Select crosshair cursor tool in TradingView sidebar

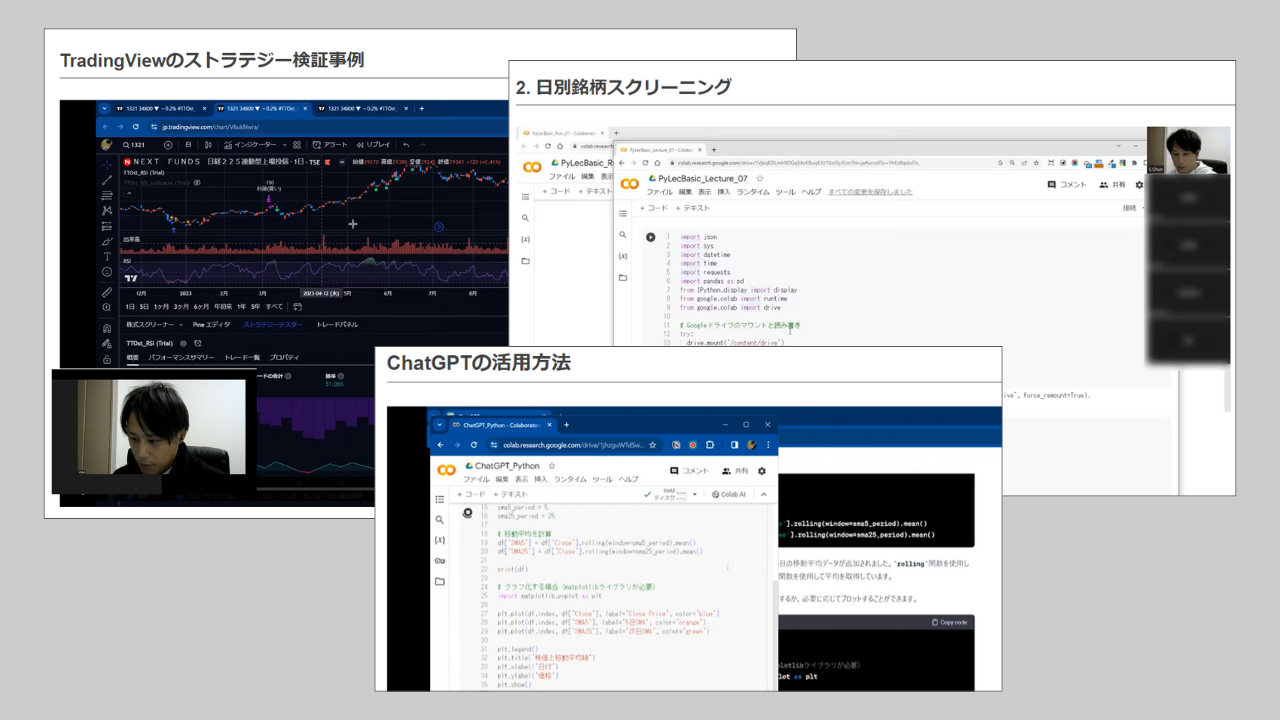pos(107,165)
